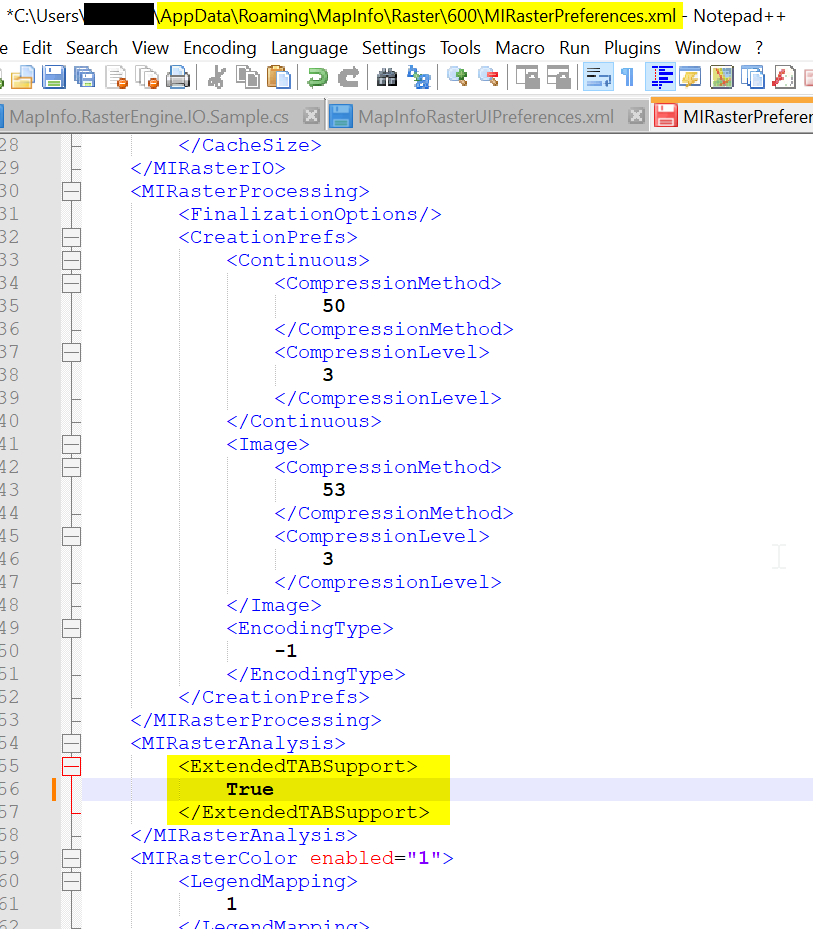Collapse the MIRasterProcessing node fold marker
The image size is (813, 929).
[x=71, y=191]
